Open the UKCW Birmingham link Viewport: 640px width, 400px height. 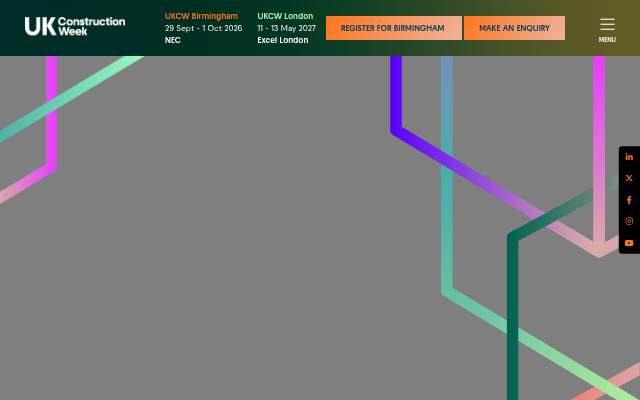coord(201,16)
